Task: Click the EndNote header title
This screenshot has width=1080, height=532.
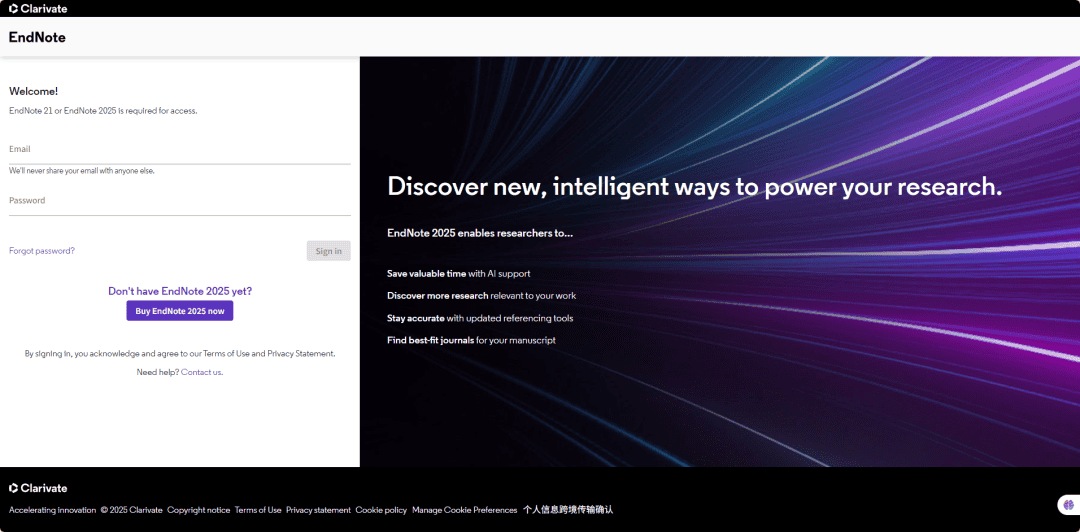Action: click(37, 37)
